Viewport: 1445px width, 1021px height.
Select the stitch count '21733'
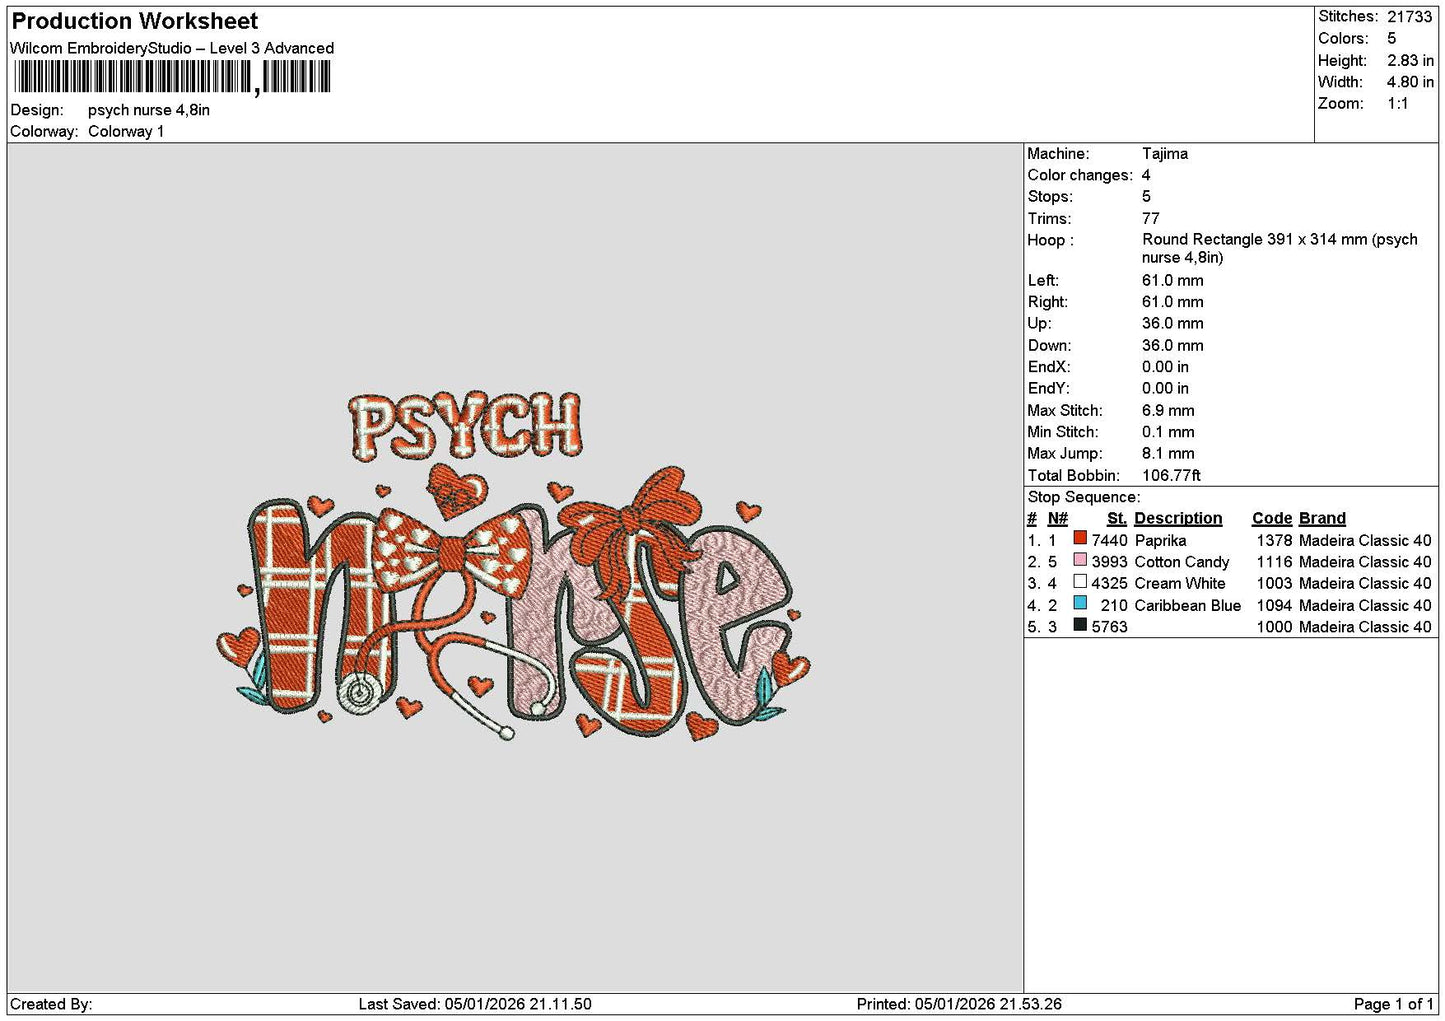1410,16
